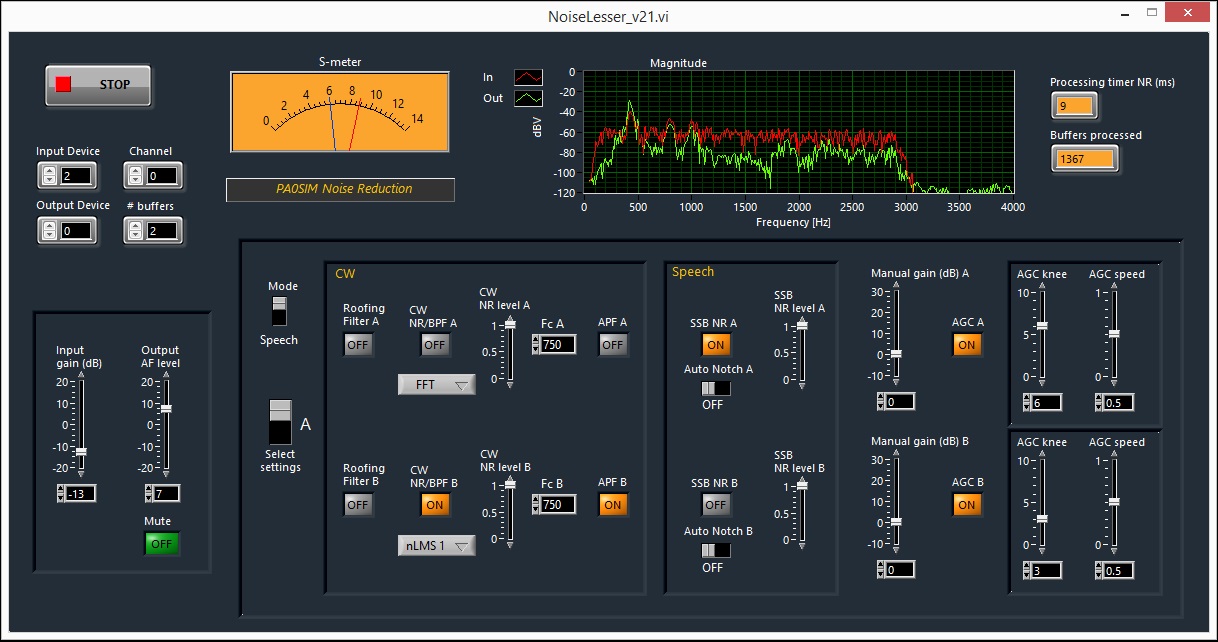Viewport: 1218px width, 642px height.
Task: Click the SSB NR level B slider handle
Action: point(801,487)
